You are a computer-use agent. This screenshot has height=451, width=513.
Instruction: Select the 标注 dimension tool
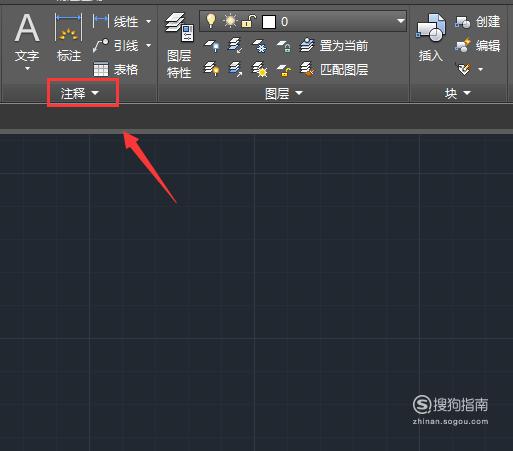pos(69,37)
